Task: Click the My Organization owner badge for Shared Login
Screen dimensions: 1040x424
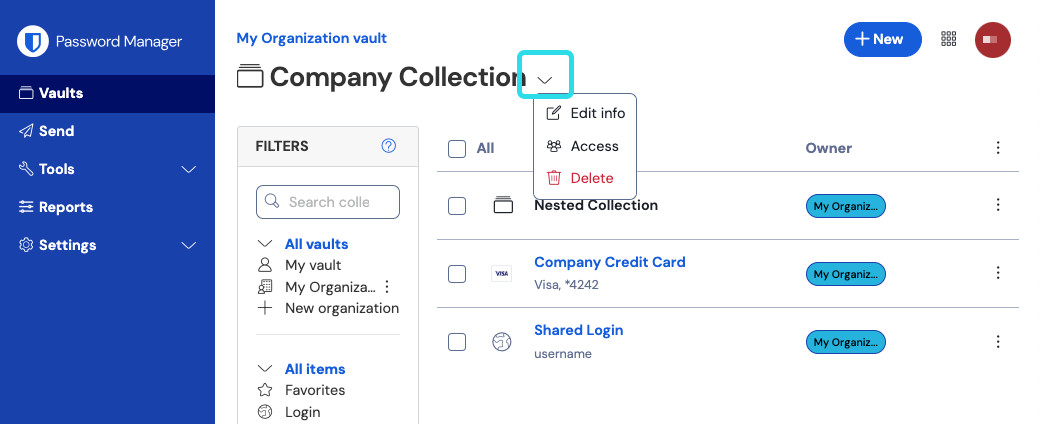Action: pyautogui.click(x=846, y=342)
